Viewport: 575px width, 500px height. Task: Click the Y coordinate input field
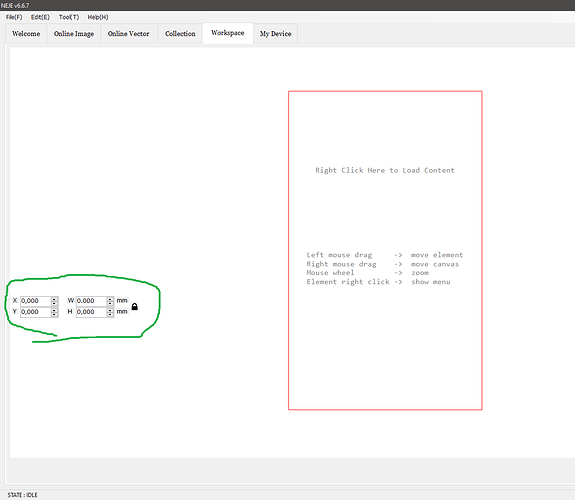36,312
